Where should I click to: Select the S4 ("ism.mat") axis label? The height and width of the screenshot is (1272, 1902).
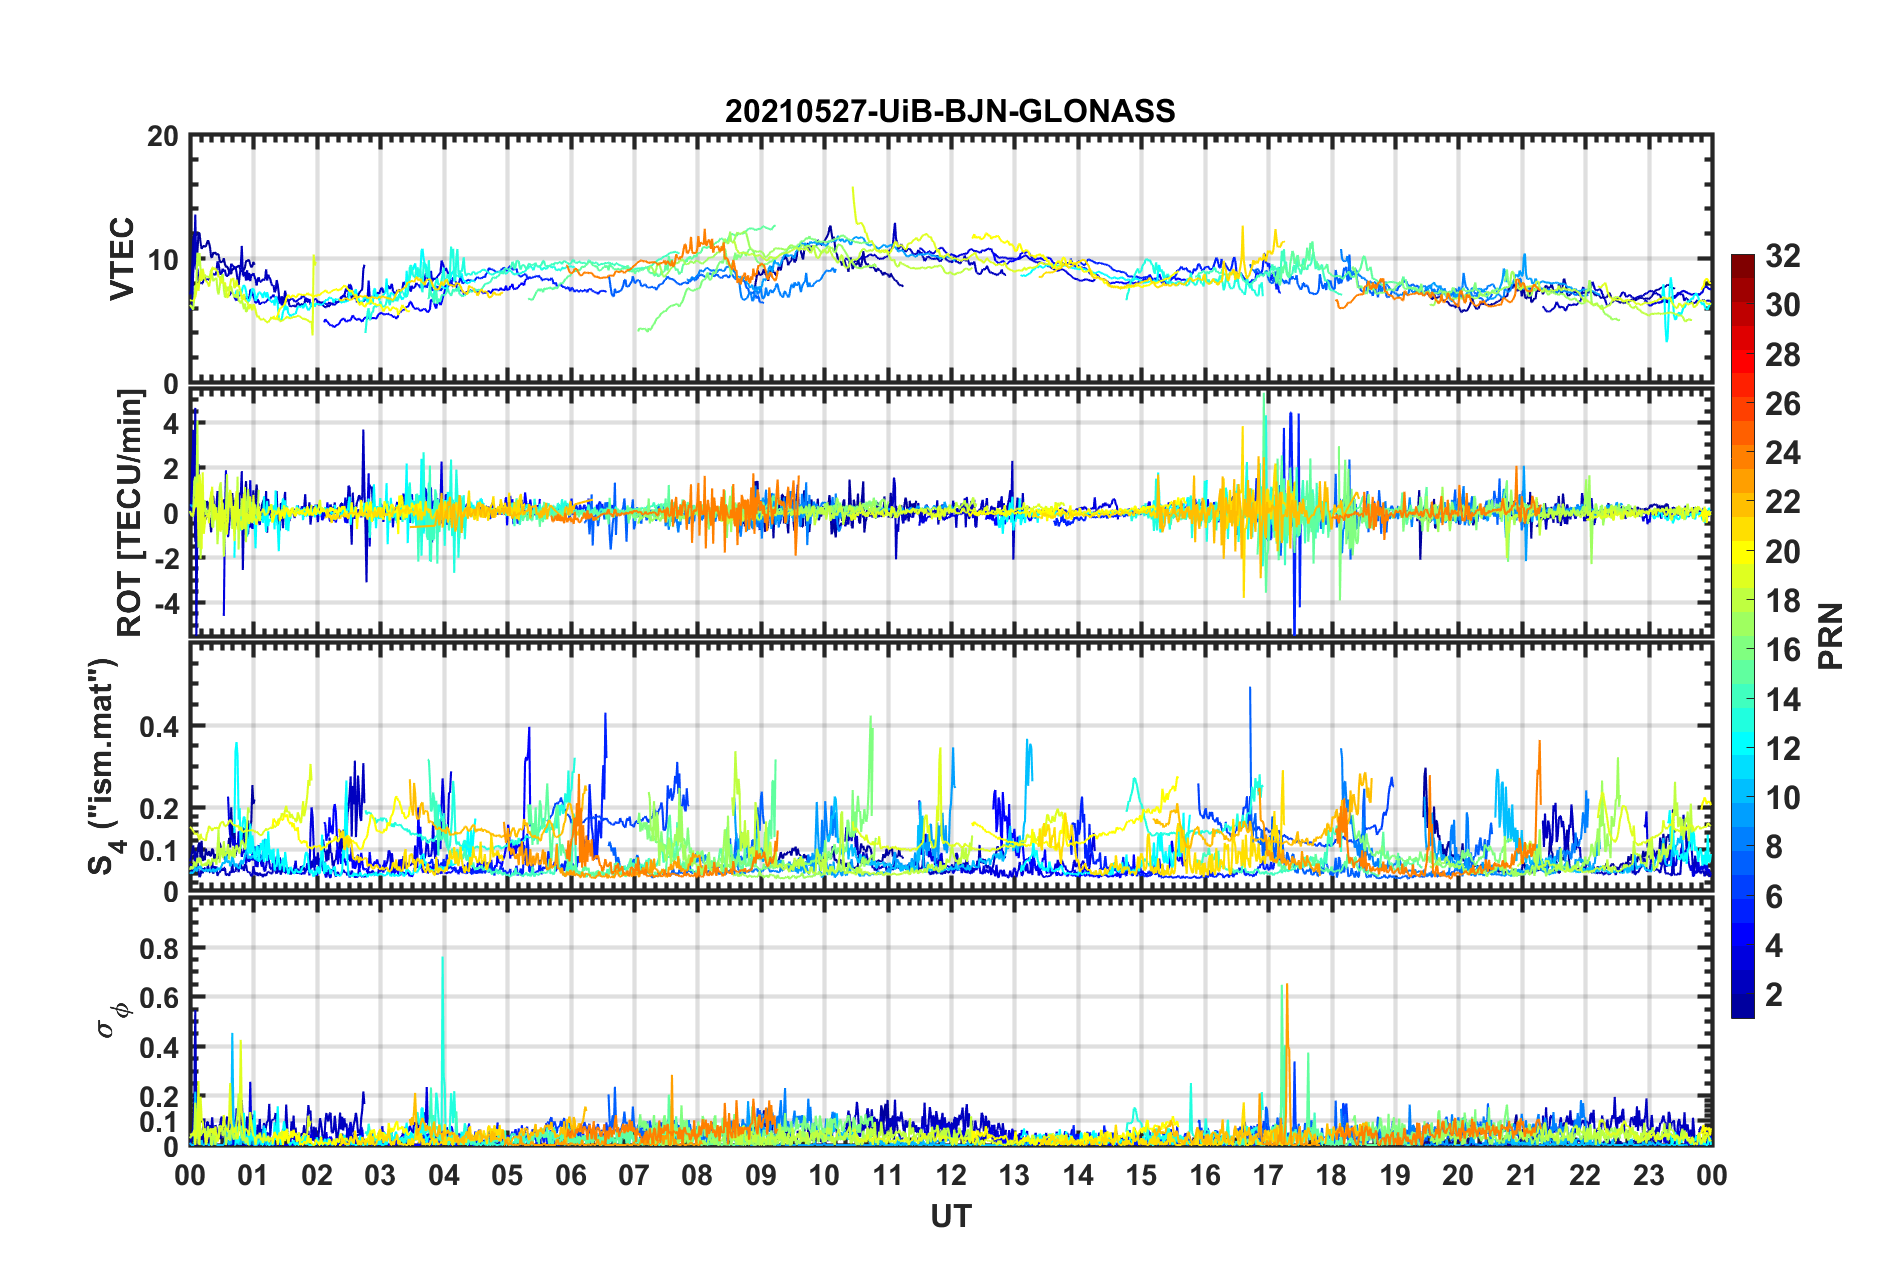pos(104,766)
